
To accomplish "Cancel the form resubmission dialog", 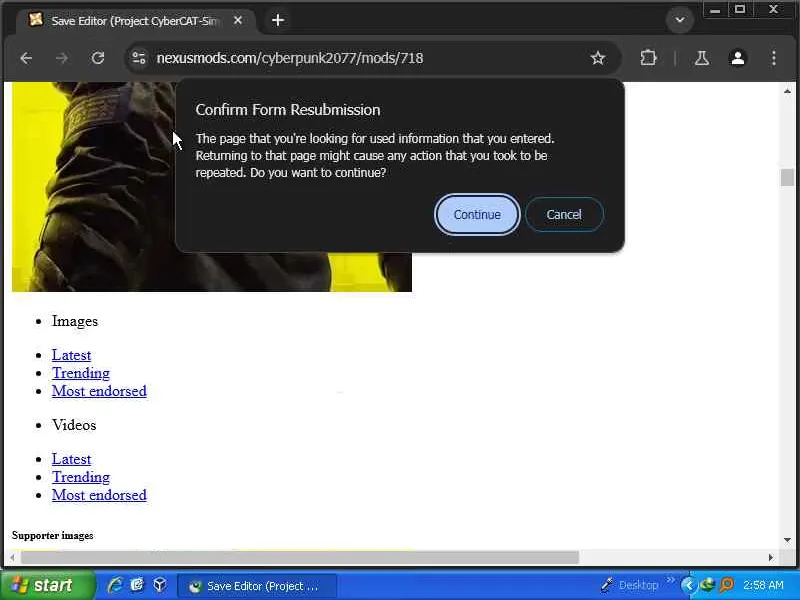I will point(564,214).
